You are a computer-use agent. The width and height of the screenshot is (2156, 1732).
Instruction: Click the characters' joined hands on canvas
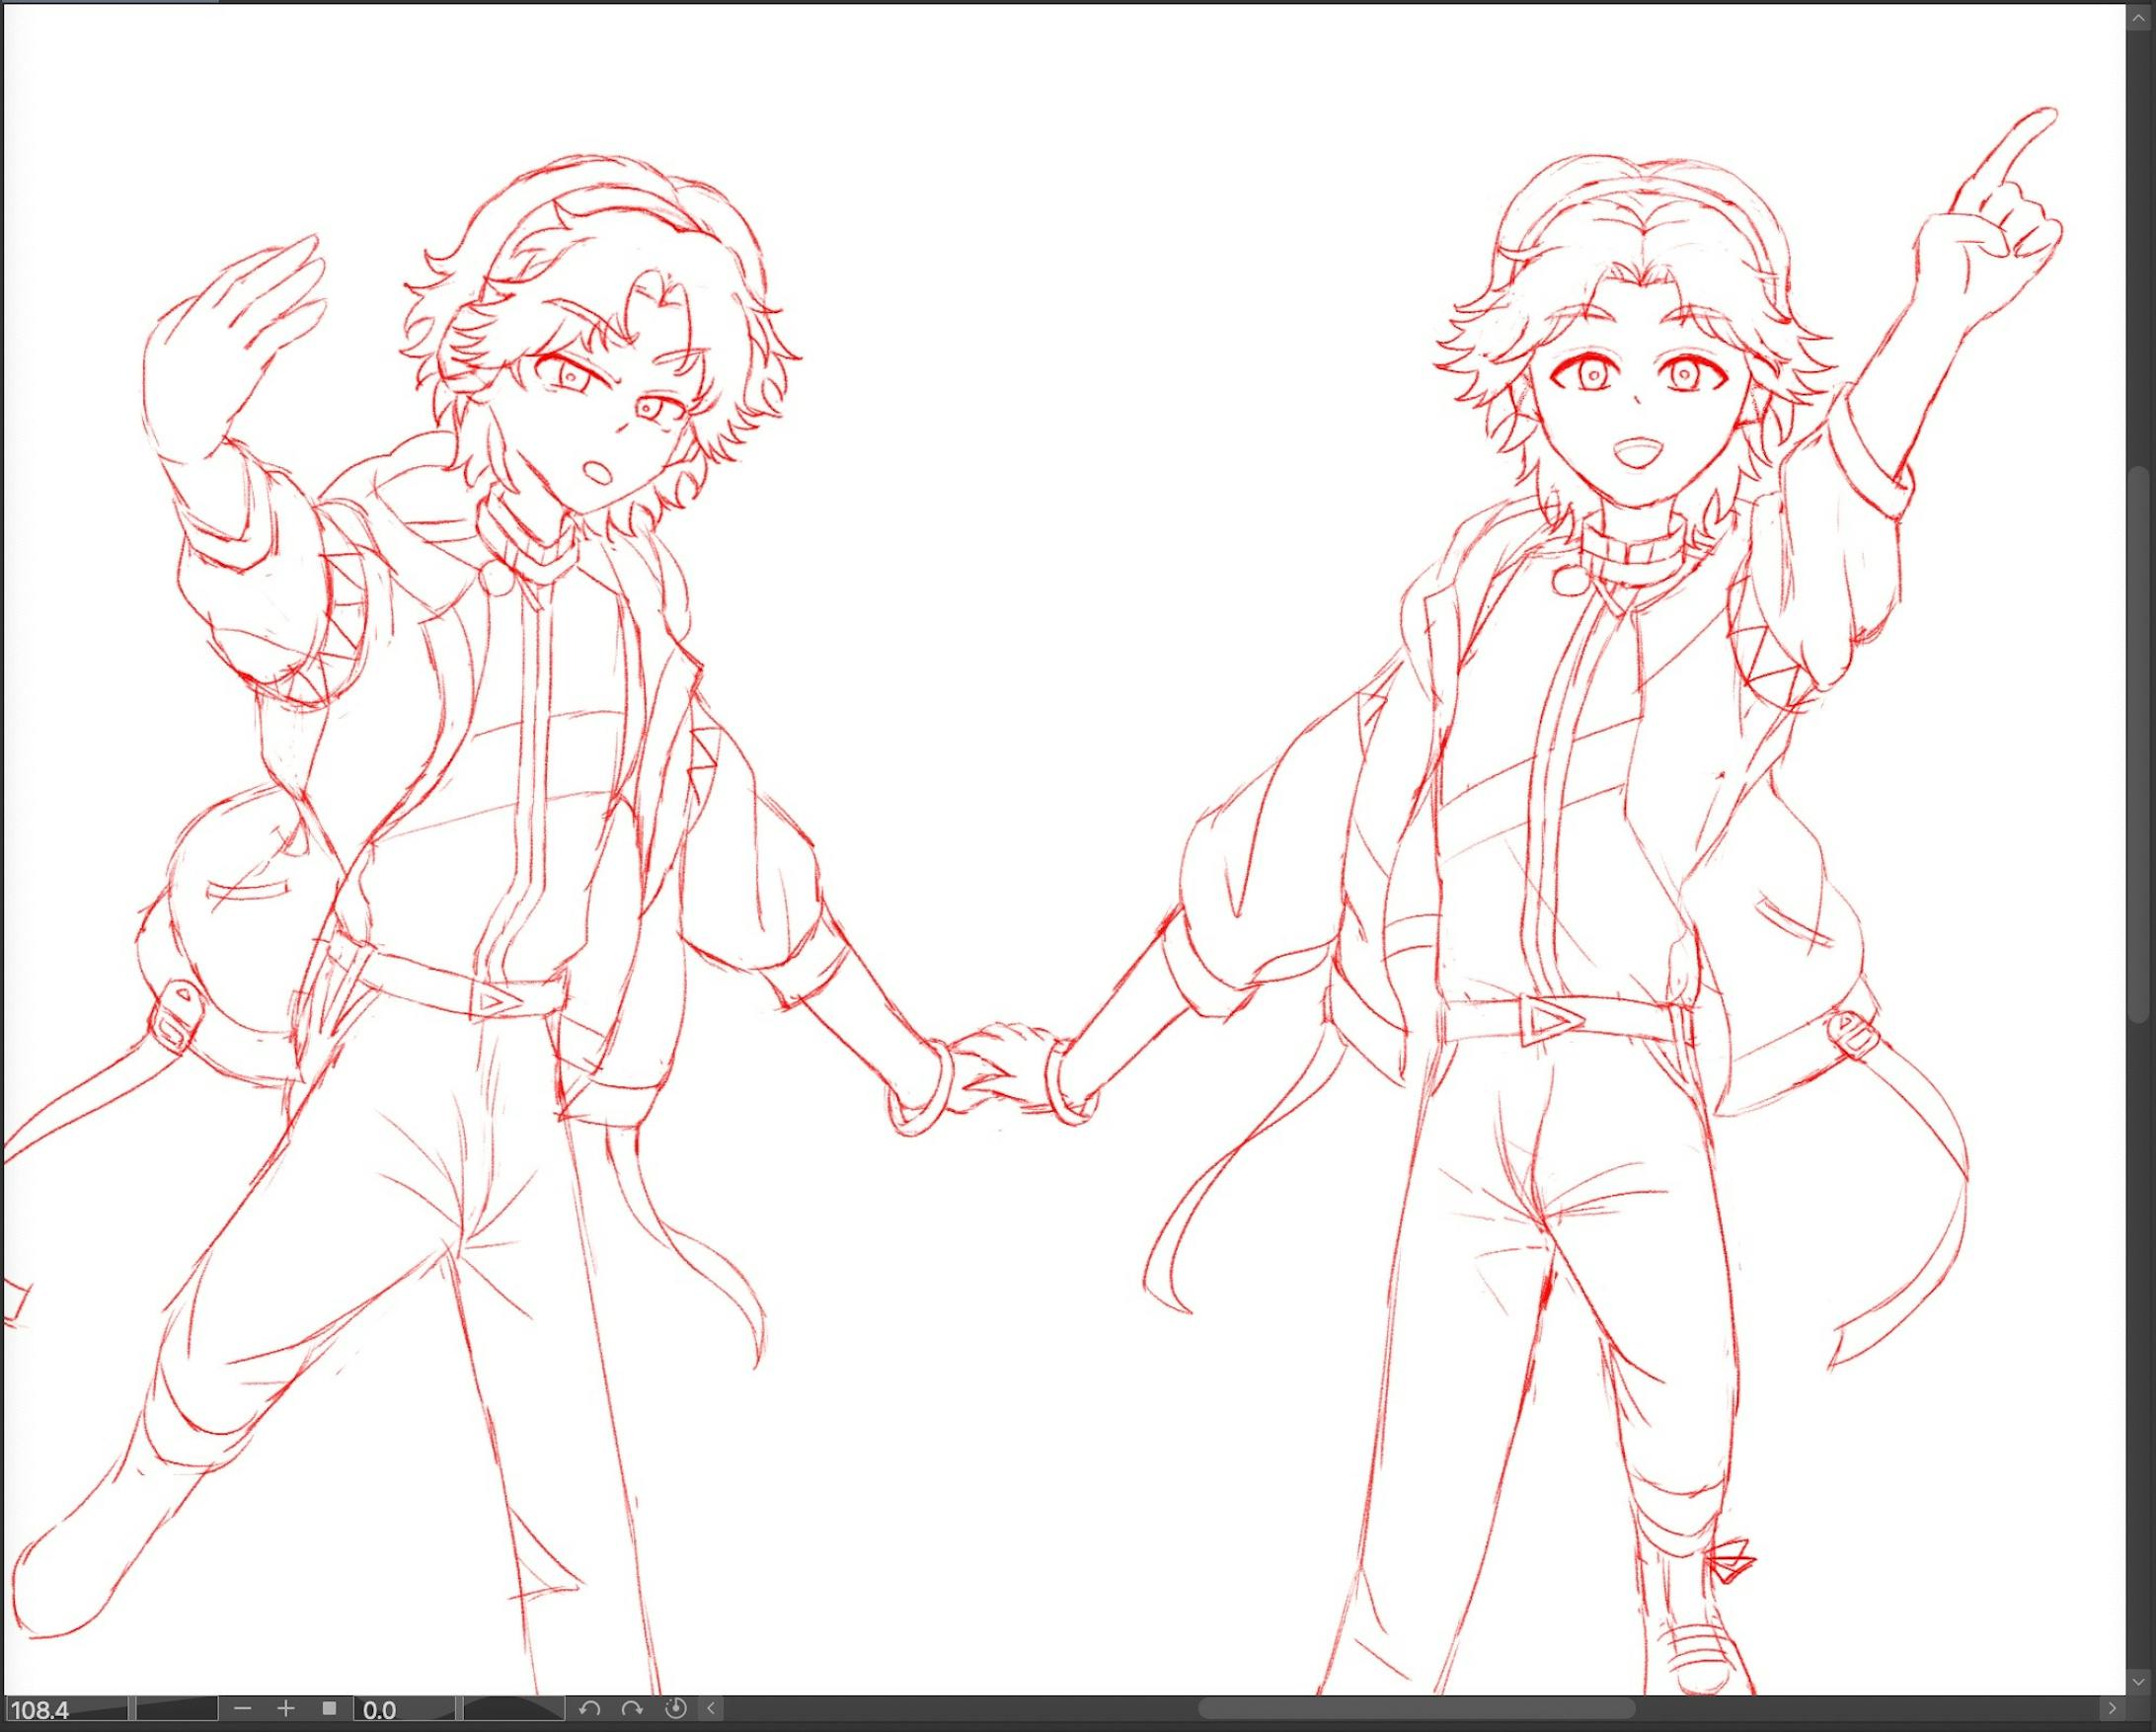[x=1000, y=1072]
